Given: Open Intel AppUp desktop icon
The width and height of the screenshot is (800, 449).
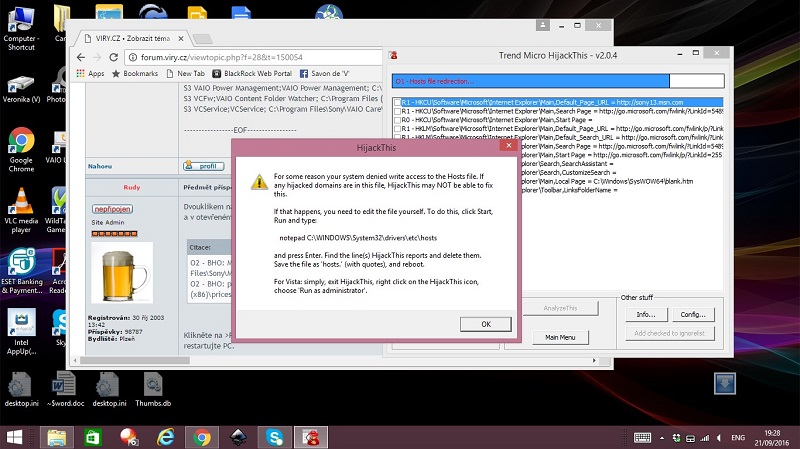Looking at the screenshot, I should [x=21, y=332].
